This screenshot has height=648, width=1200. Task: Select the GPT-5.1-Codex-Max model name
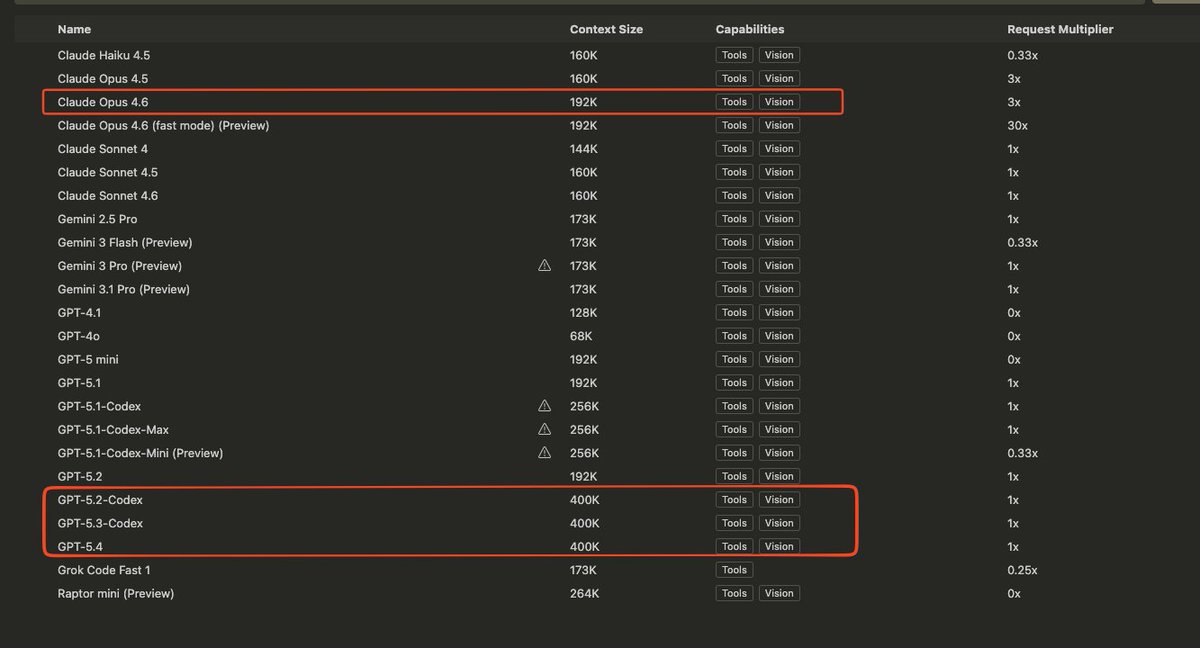[113, 429]
